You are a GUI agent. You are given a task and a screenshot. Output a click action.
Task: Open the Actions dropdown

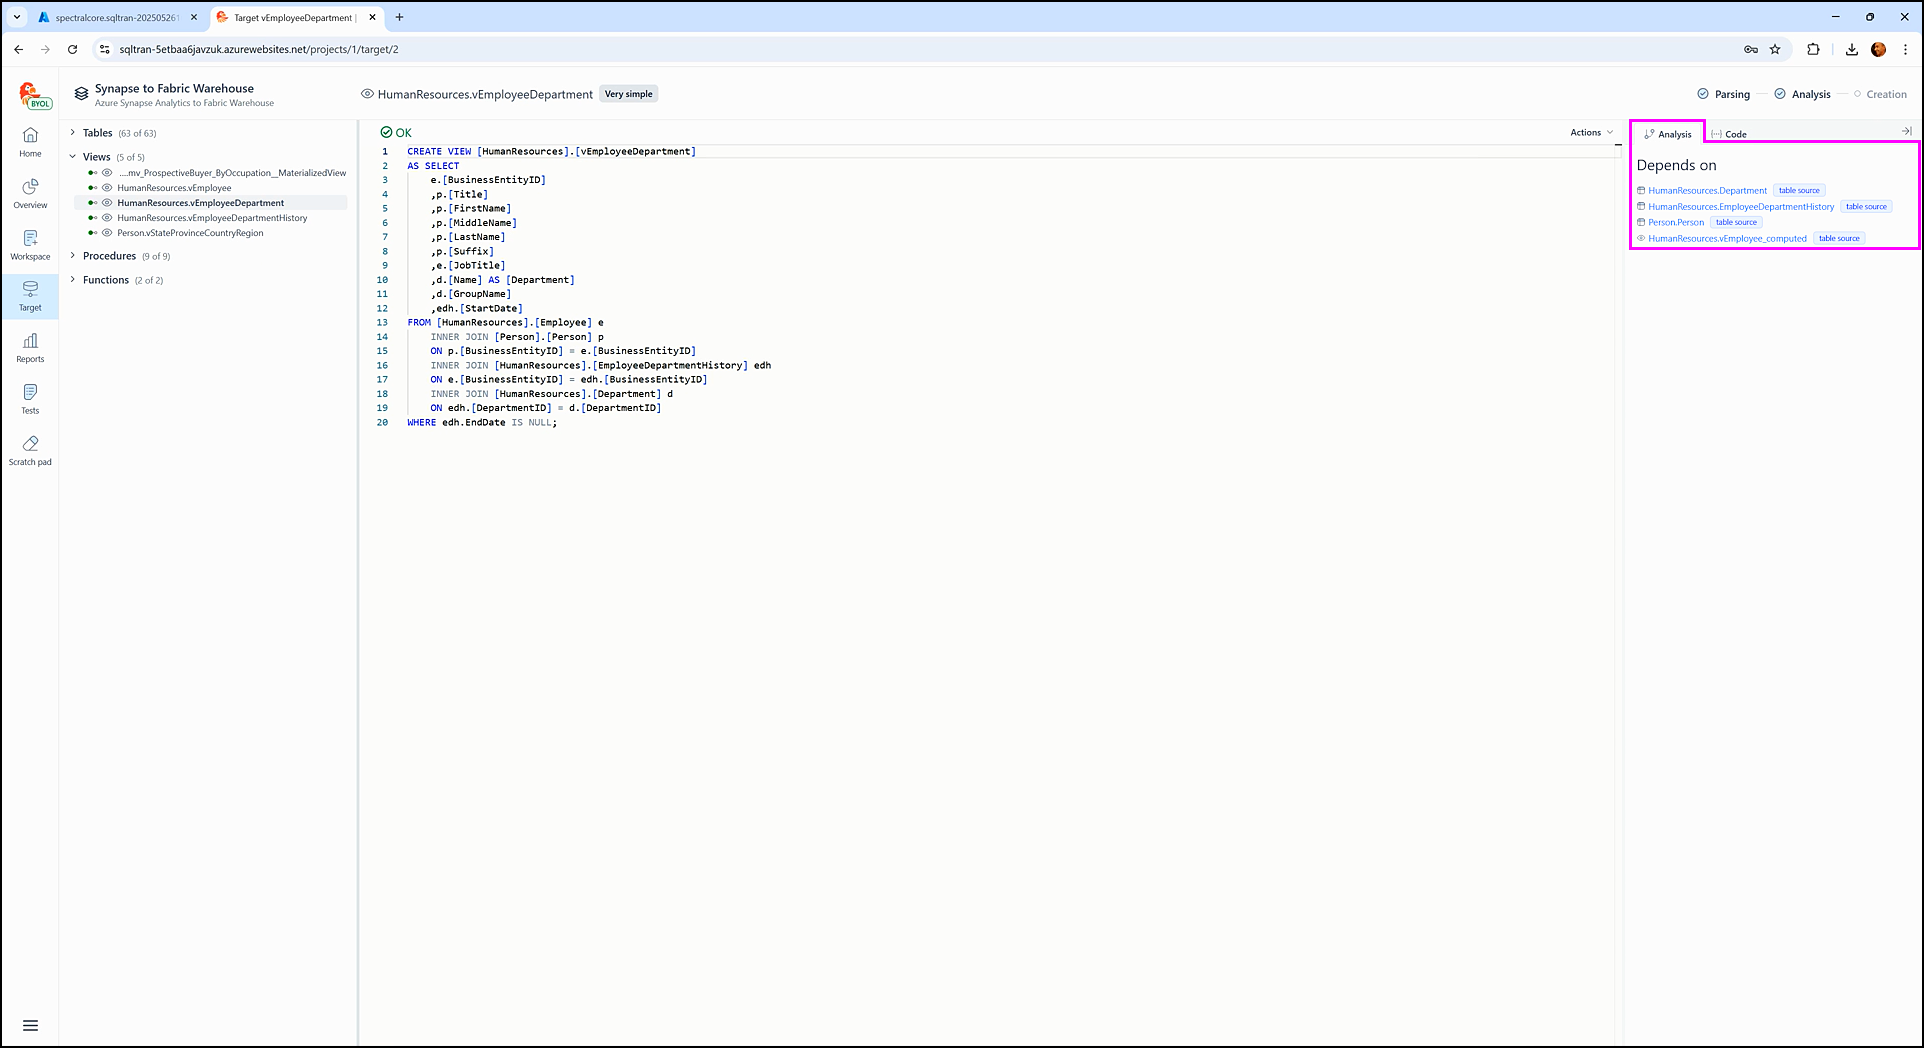tap(1590, 133)
